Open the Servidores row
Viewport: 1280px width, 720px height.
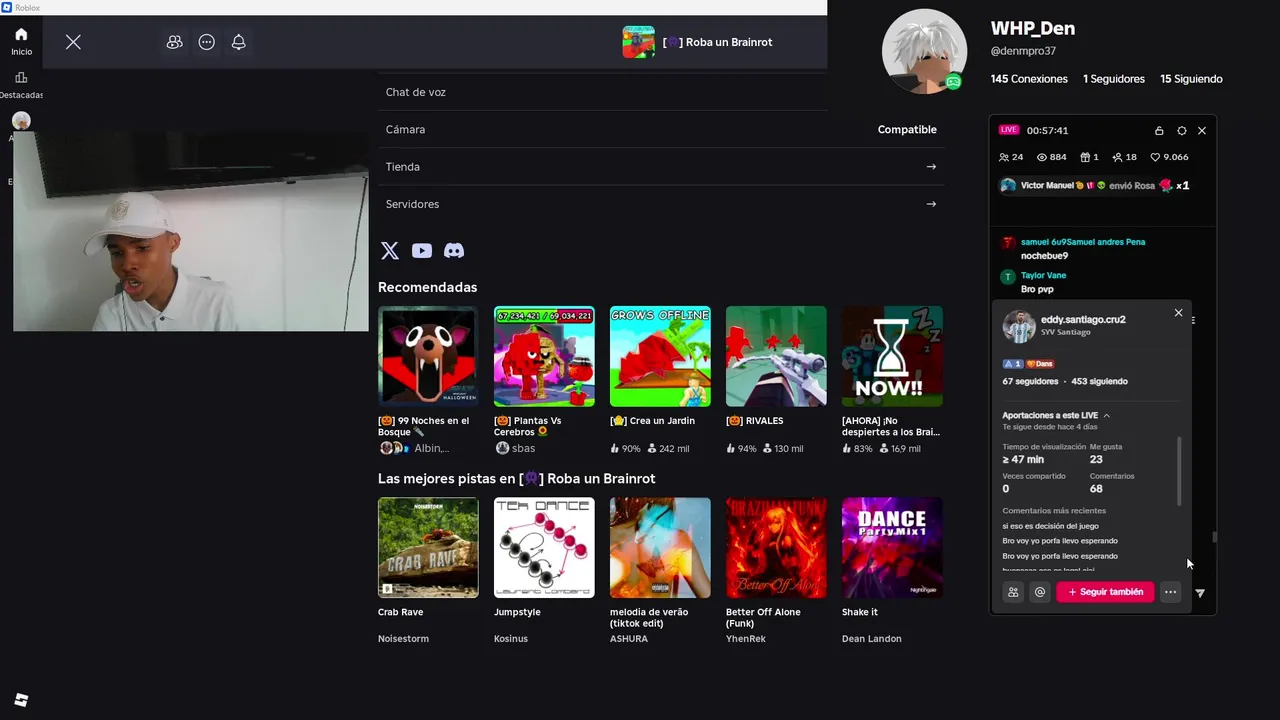click(661, 204)
